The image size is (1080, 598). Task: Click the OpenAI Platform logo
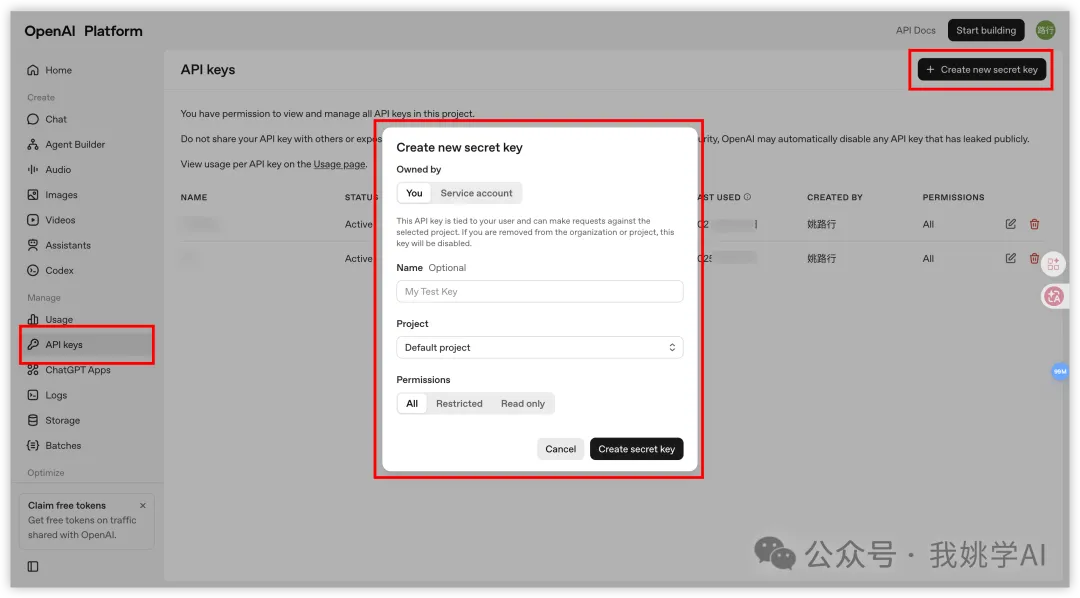pos(83,31)
